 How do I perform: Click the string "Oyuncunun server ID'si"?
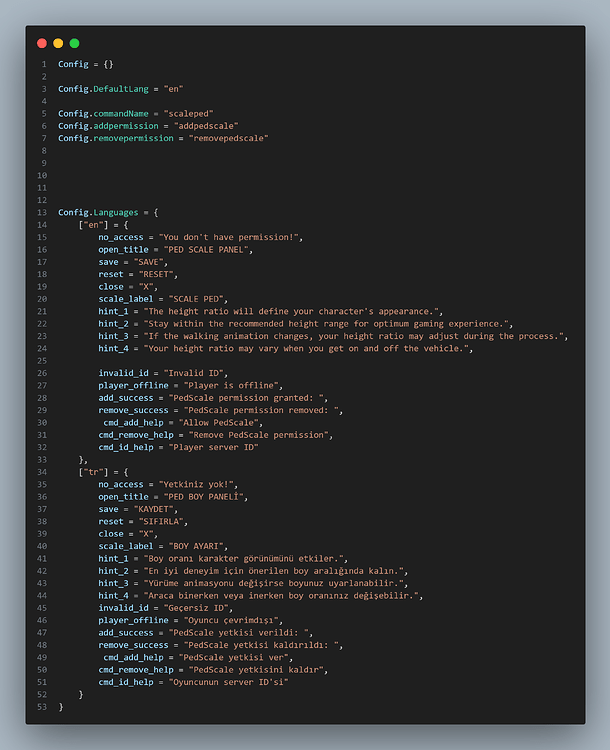coord(229,683)
